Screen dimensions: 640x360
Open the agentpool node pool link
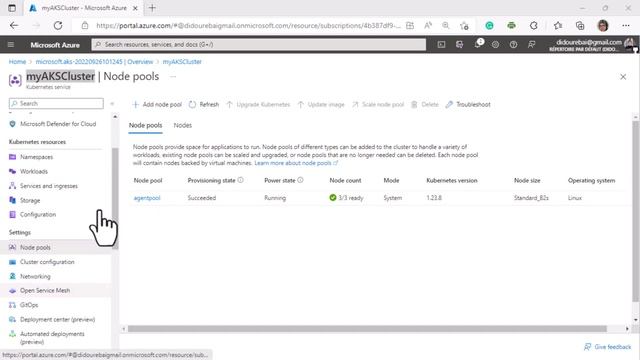(147, 198)
